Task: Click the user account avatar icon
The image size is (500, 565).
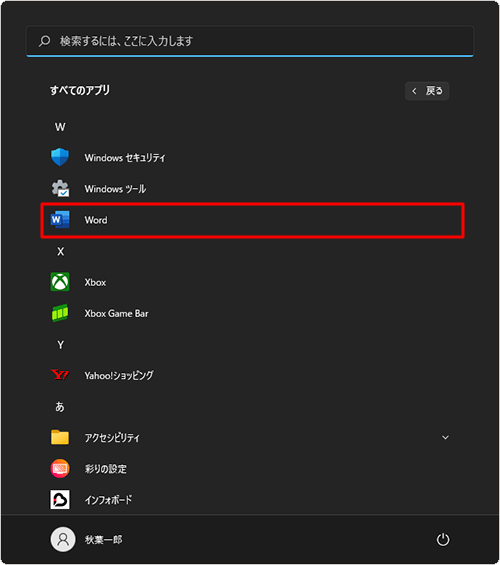Action: tap(63, 539)
